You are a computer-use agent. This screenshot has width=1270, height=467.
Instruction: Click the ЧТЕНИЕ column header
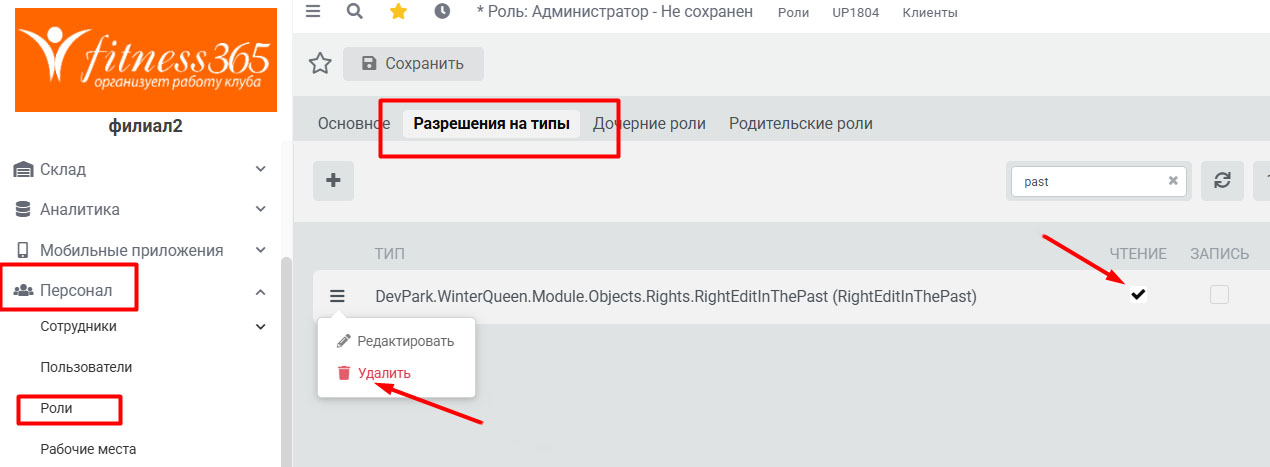pyautogui.click(x=1138, y=254)
